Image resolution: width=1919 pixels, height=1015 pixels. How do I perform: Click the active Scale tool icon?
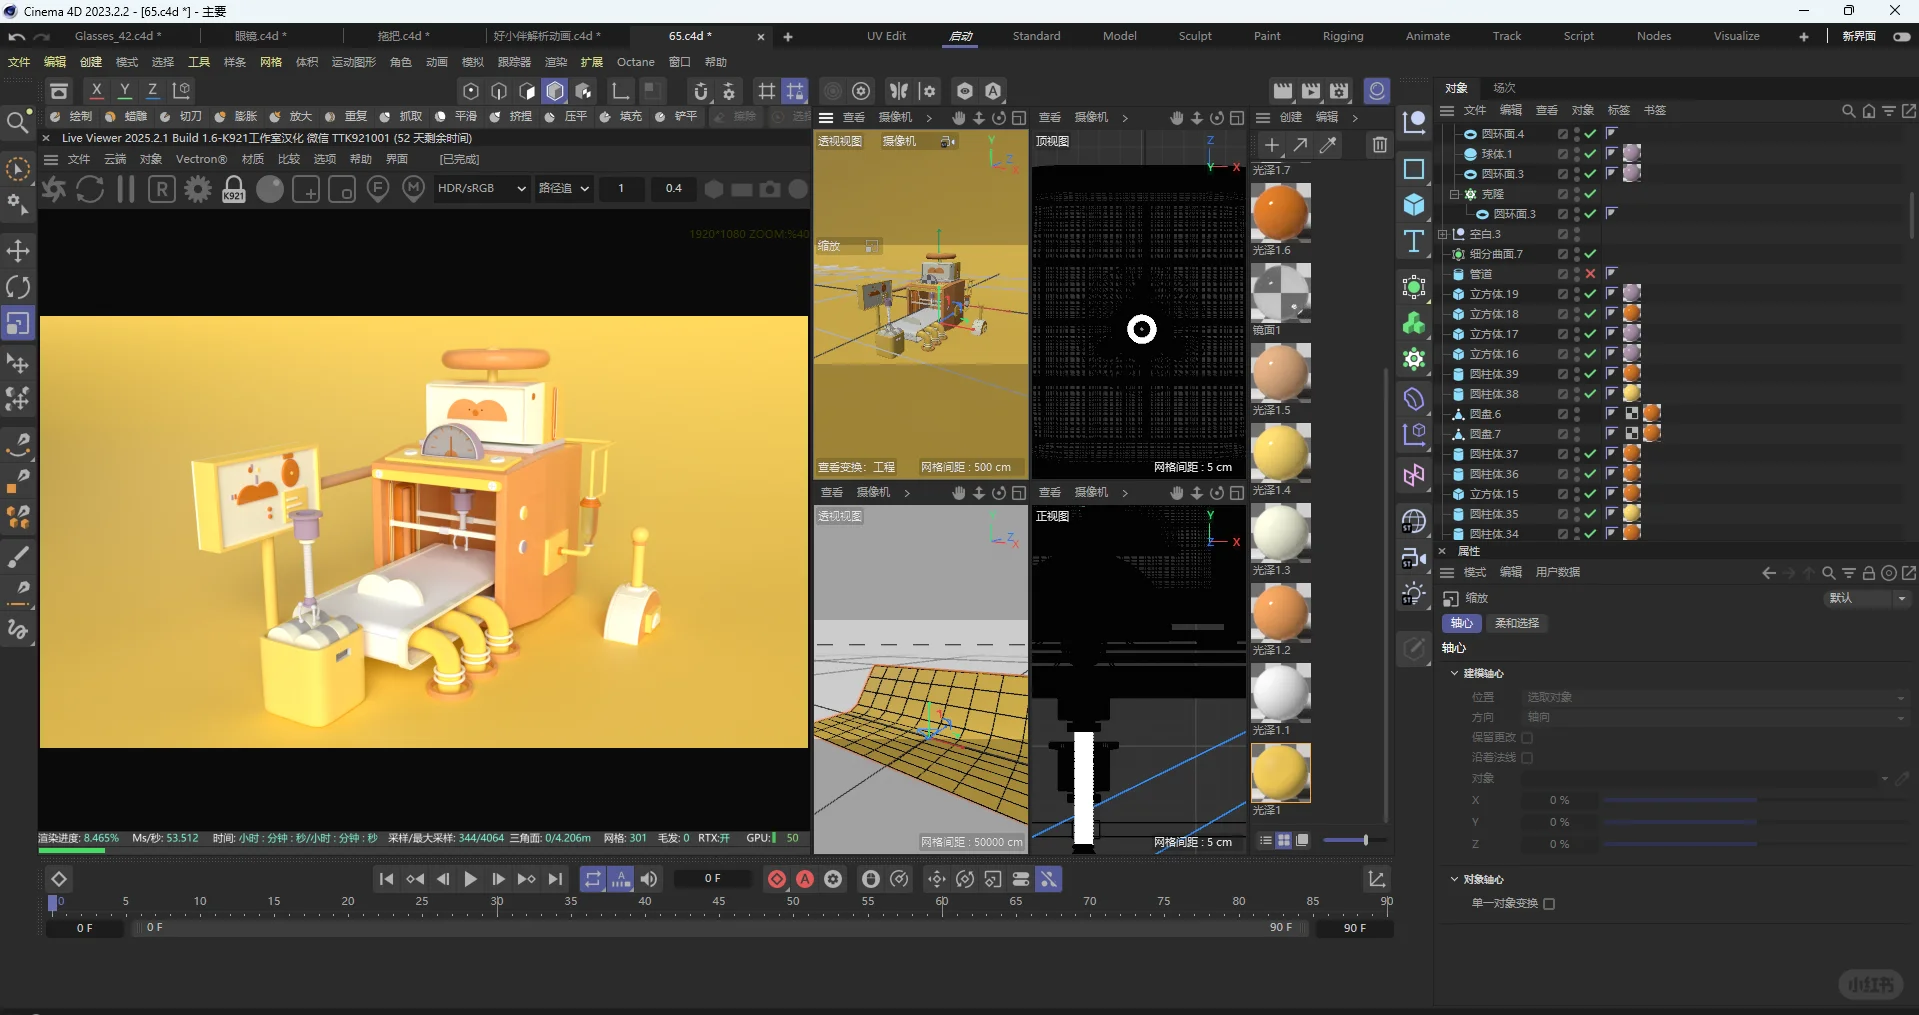18,324
